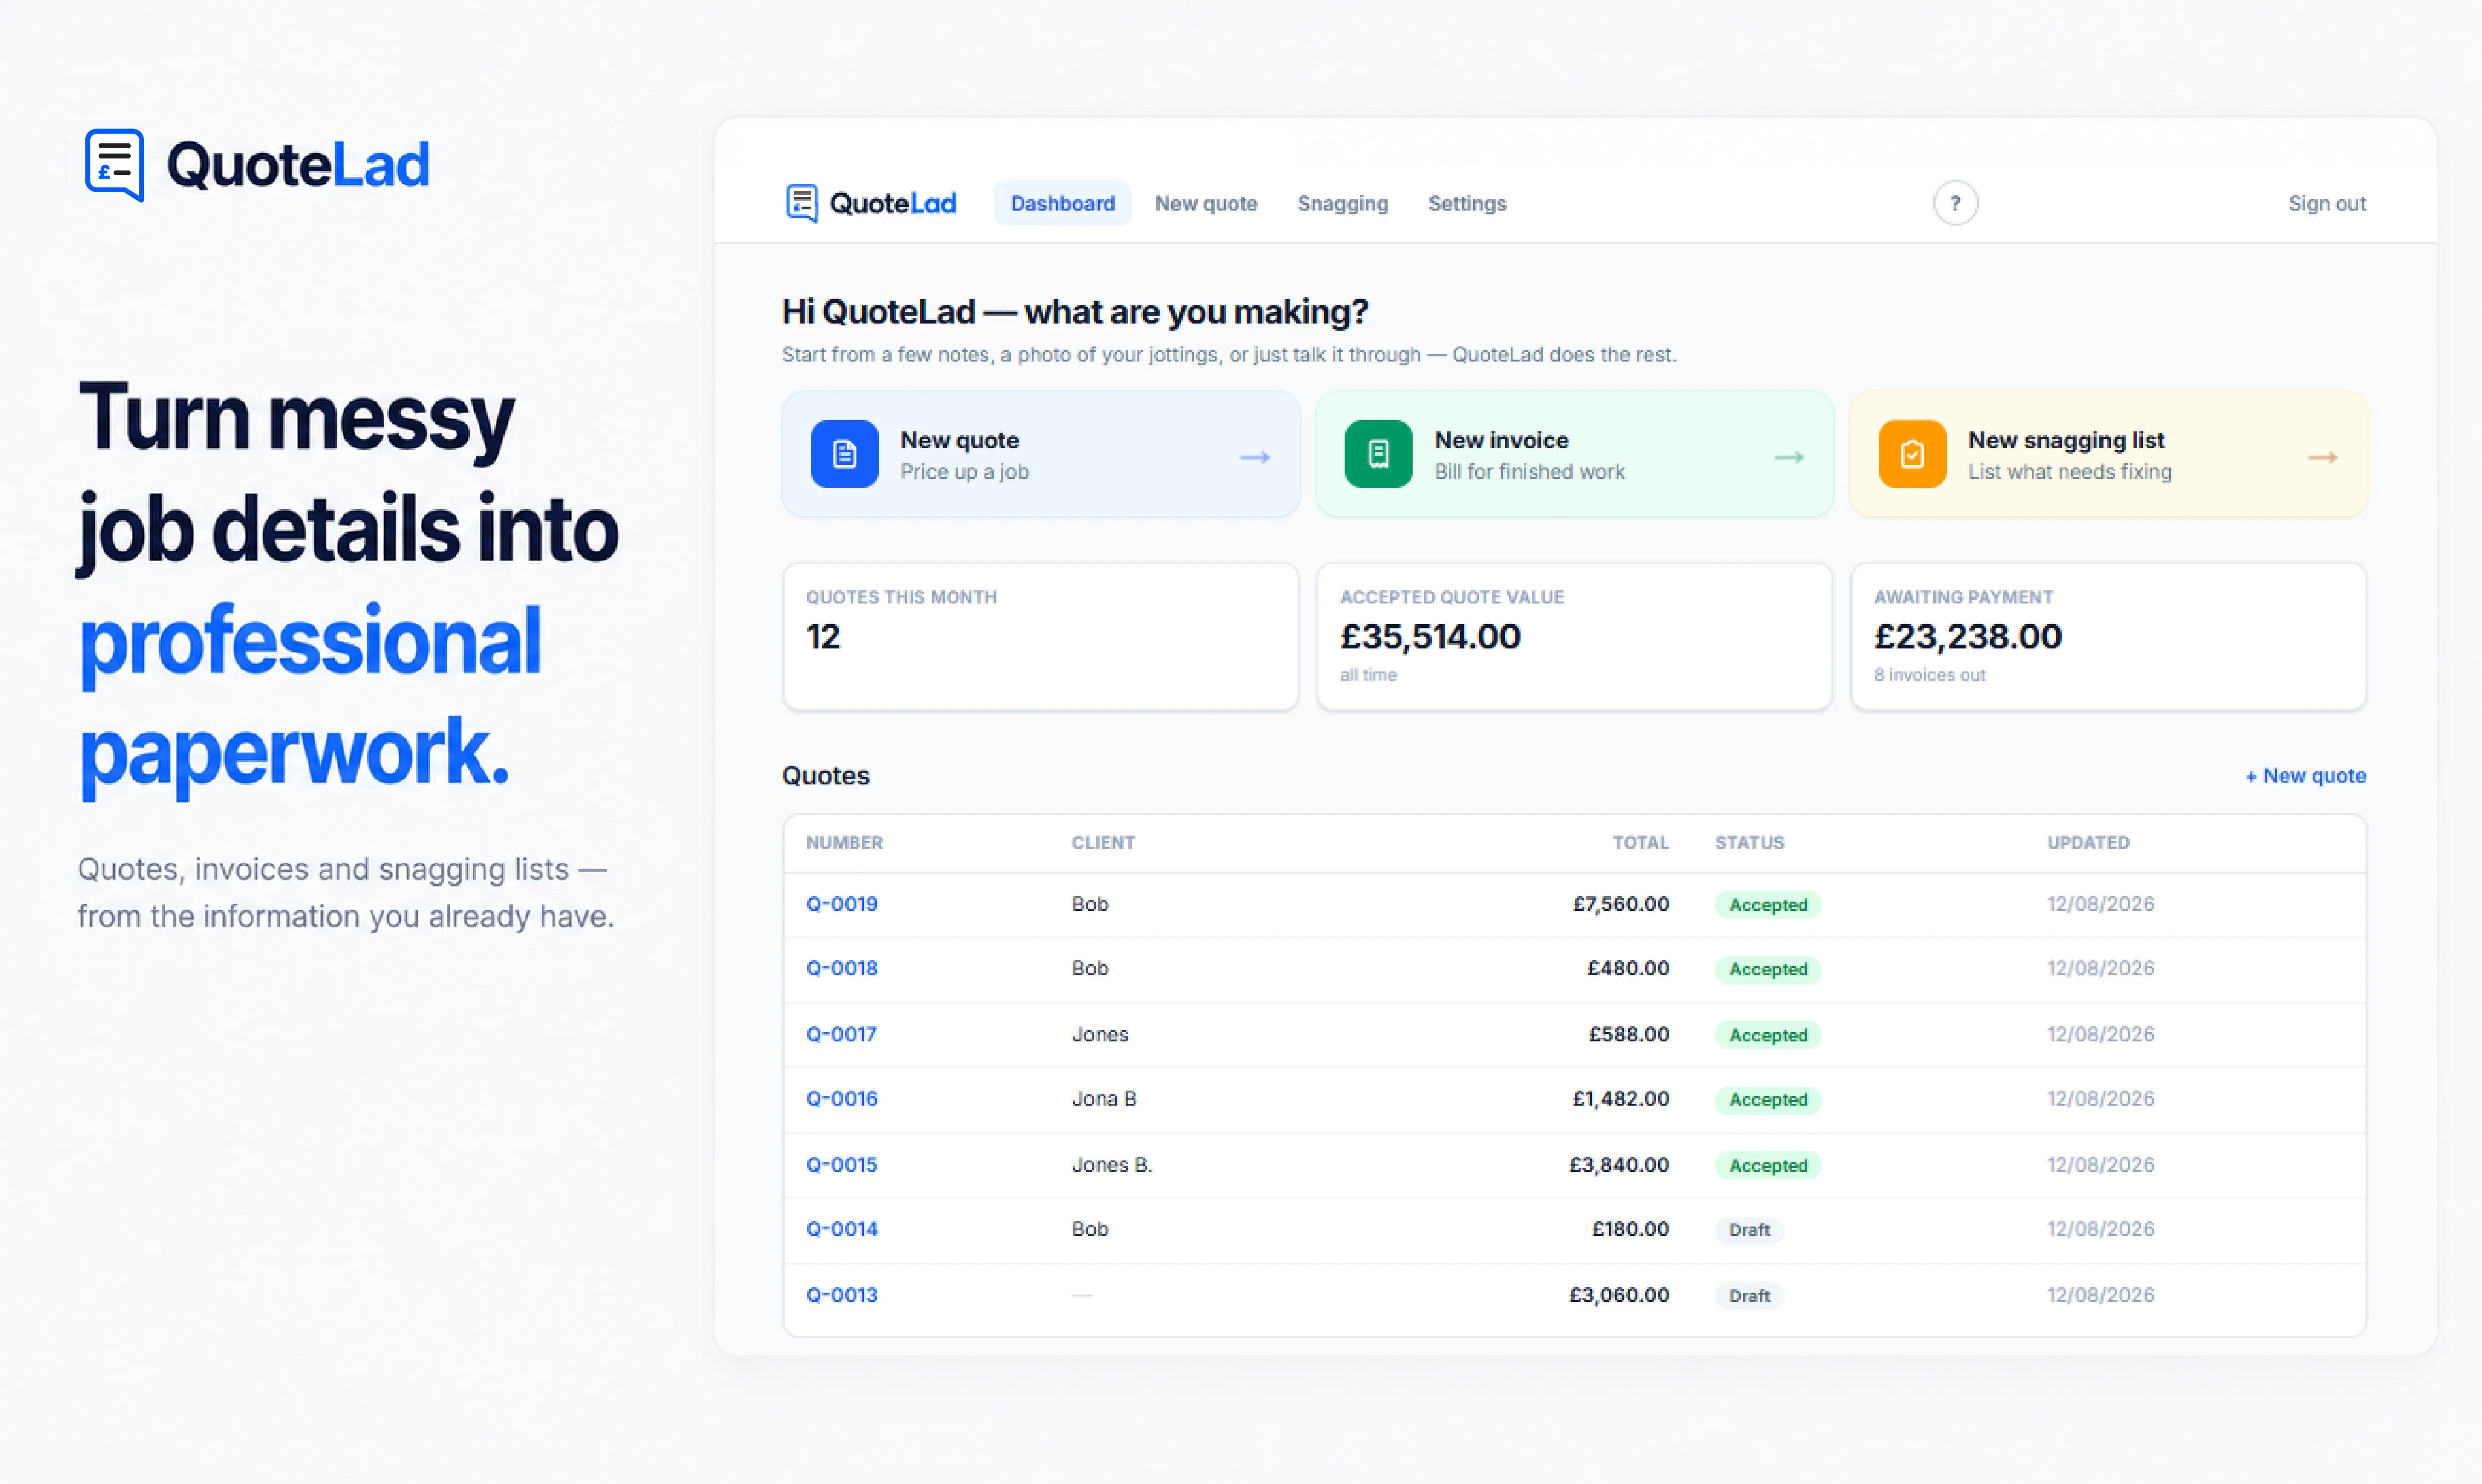Open the New quote nav tab
Image resolution: width=2482 pixels, height=1484 pixels.
(x=1206, y=203)
